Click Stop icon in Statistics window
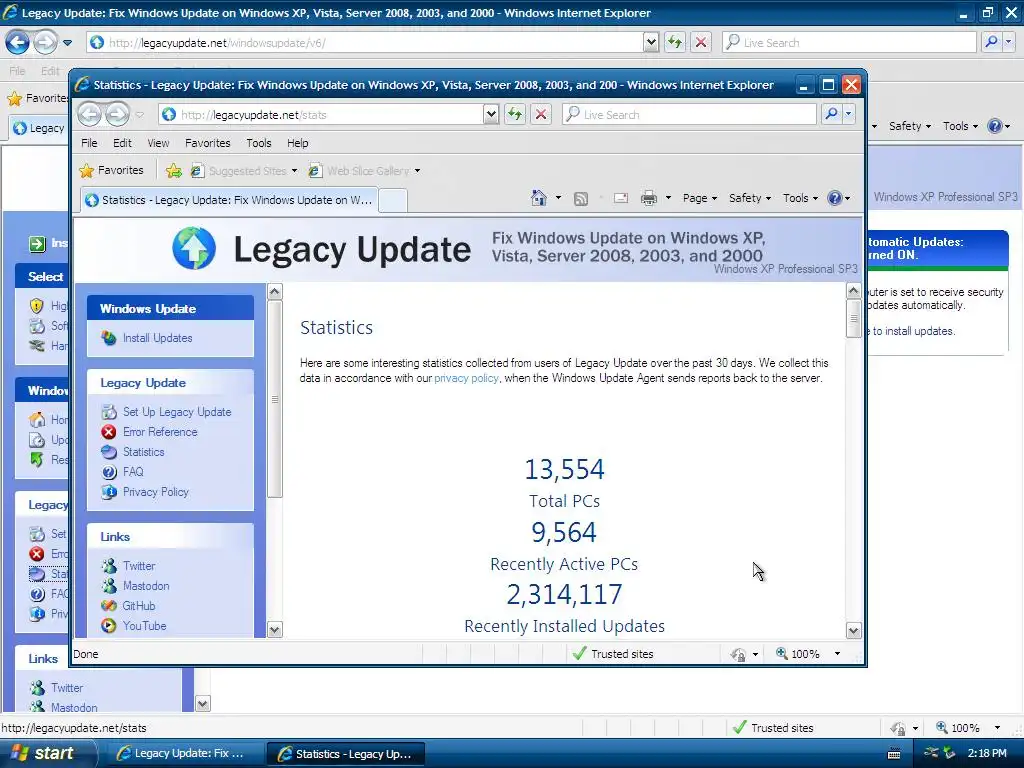The image size is (1024, 768). point(541,114)
